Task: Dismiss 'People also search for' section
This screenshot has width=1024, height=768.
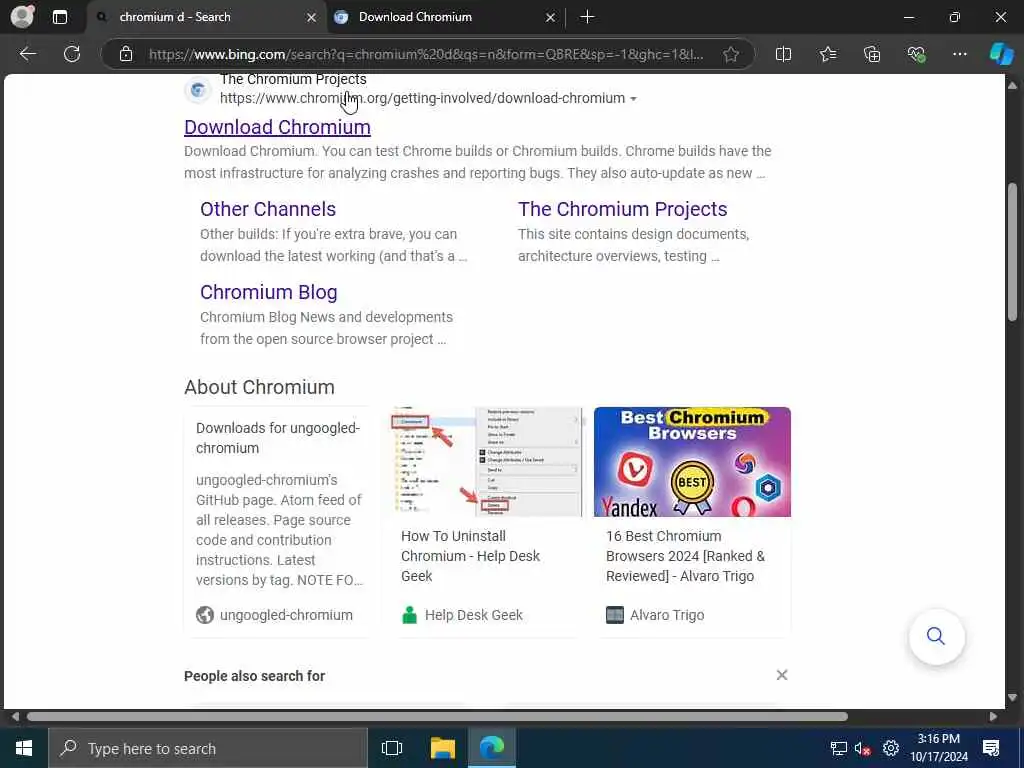Action: (x=782, y=675)
